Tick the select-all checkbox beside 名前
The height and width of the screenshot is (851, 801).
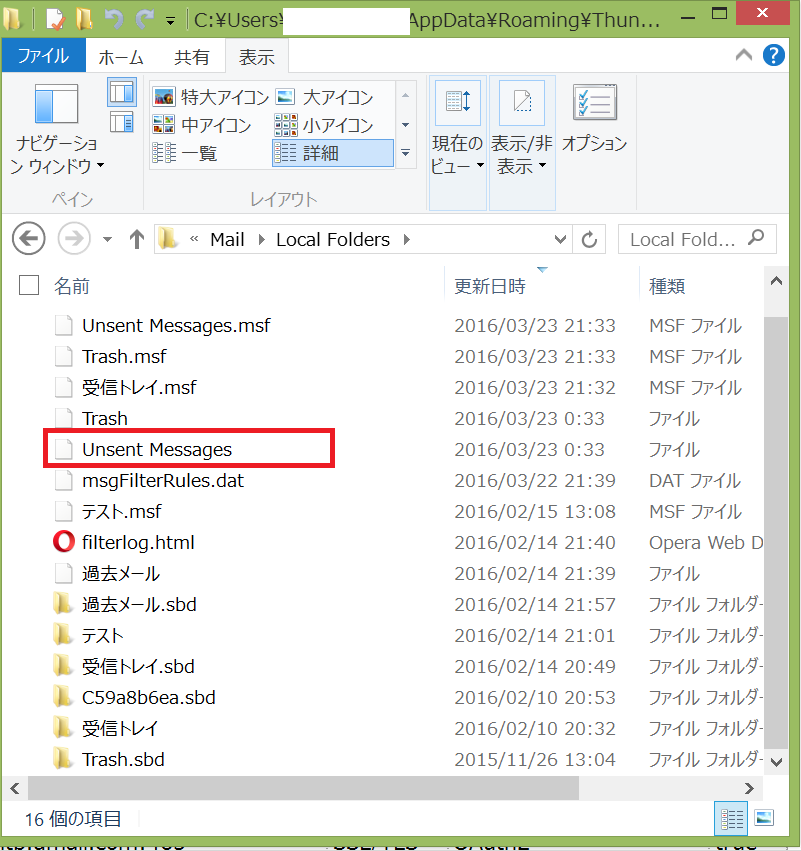click(x=29, y=286)
